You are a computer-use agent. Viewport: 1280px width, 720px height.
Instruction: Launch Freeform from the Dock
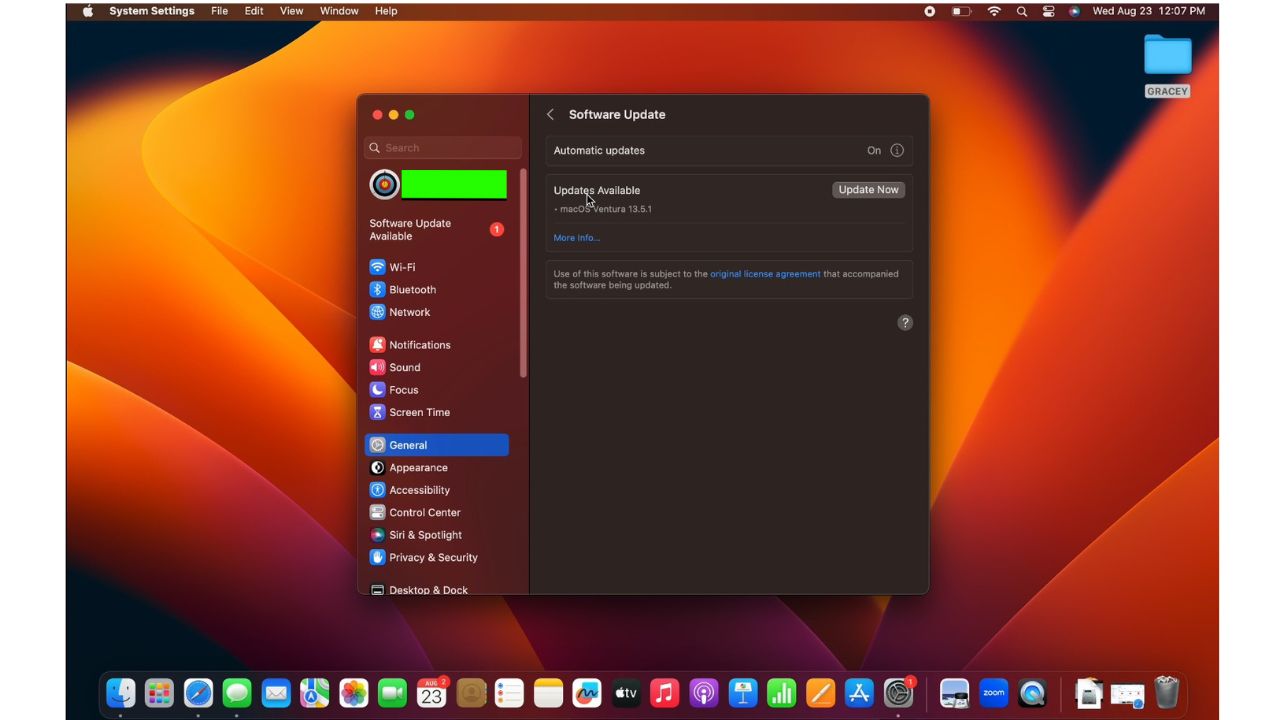(x=587, y=692)
